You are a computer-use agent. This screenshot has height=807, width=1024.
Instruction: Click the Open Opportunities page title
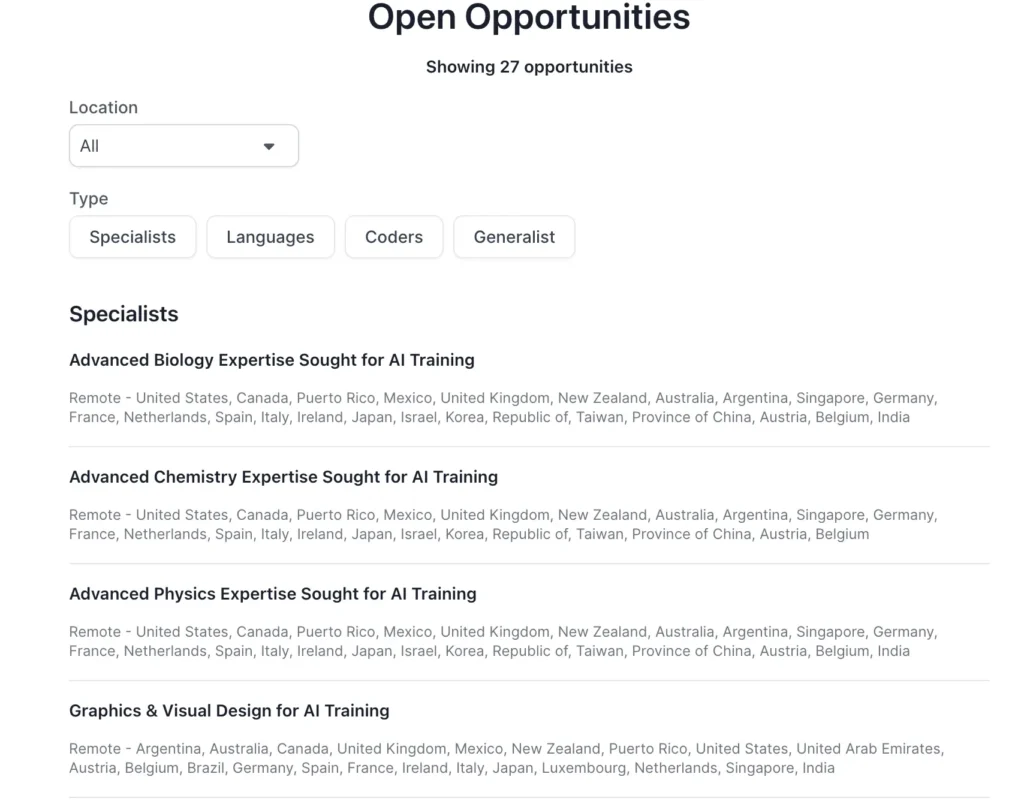click(529, 17)
